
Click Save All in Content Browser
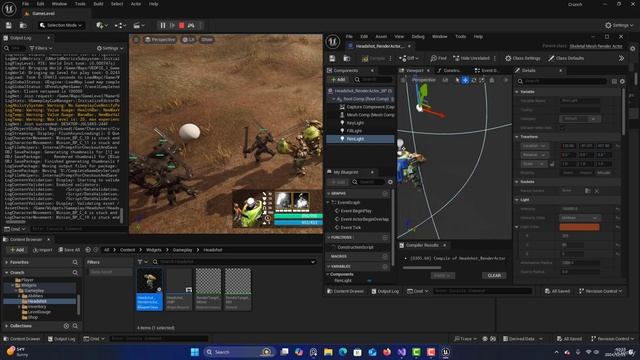(69, 250)
